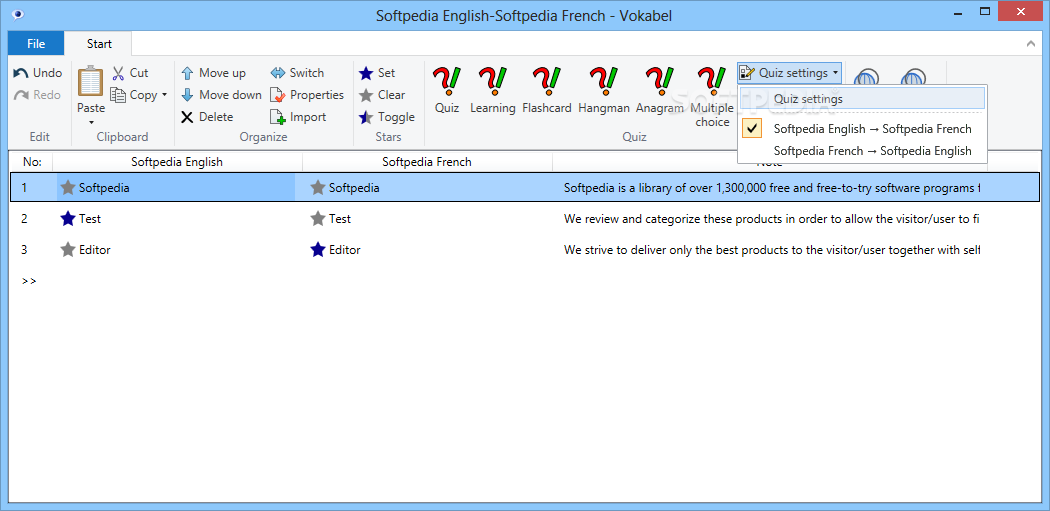Start the Multiple choice quiz
Viewport: 1050px width, 511px height.
click(712, 97)
